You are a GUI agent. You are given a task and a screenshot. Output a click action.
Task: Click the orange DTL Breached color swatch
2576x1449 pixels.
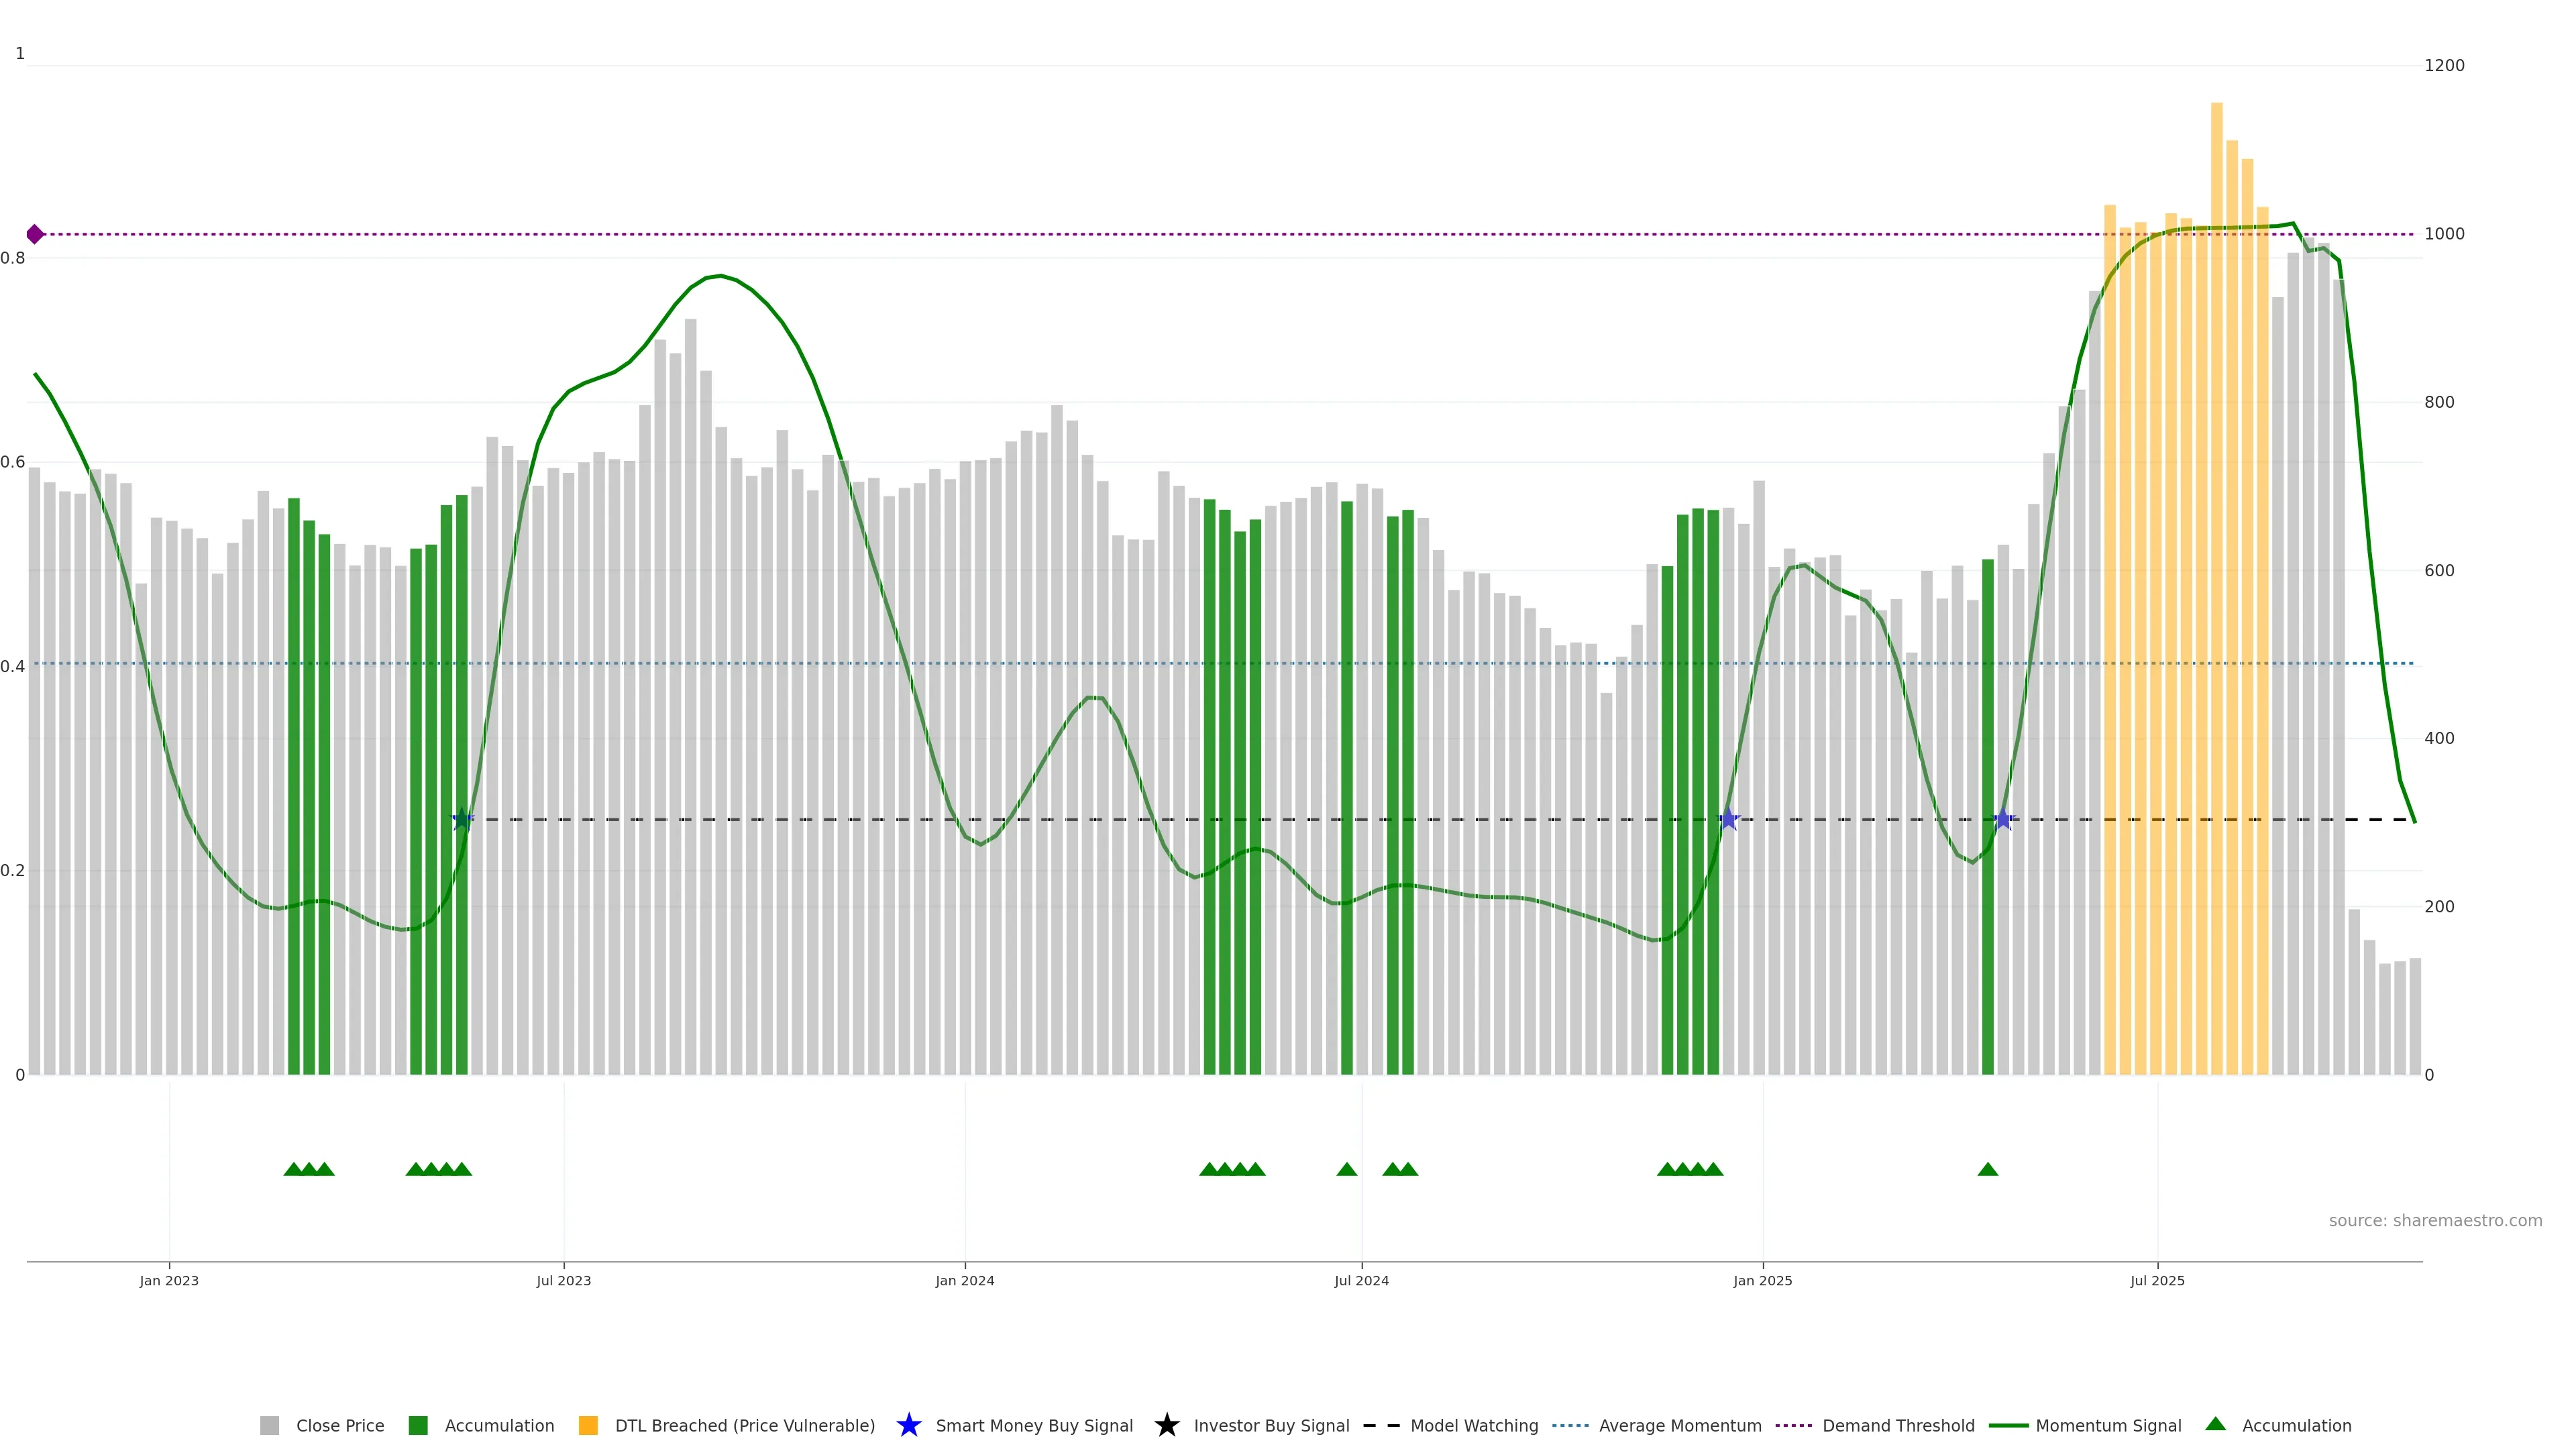click(588, 1426)
